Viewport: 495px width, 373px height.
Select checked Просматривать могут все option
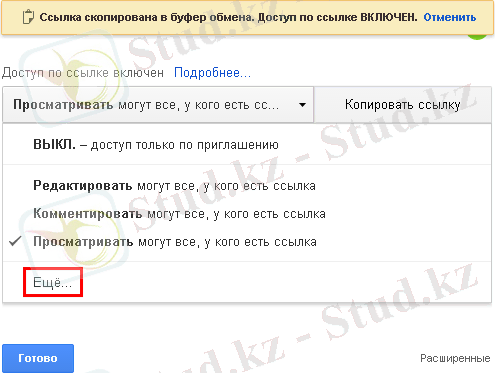[x=247, y=242]
